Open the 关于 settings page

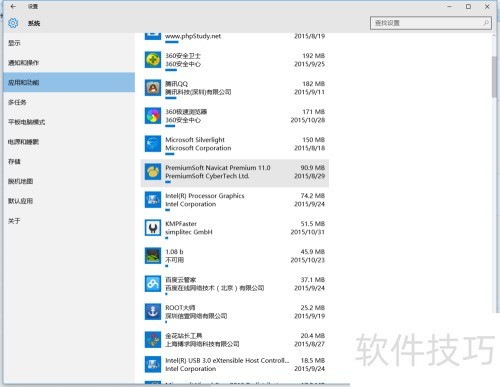coord(69,221)
